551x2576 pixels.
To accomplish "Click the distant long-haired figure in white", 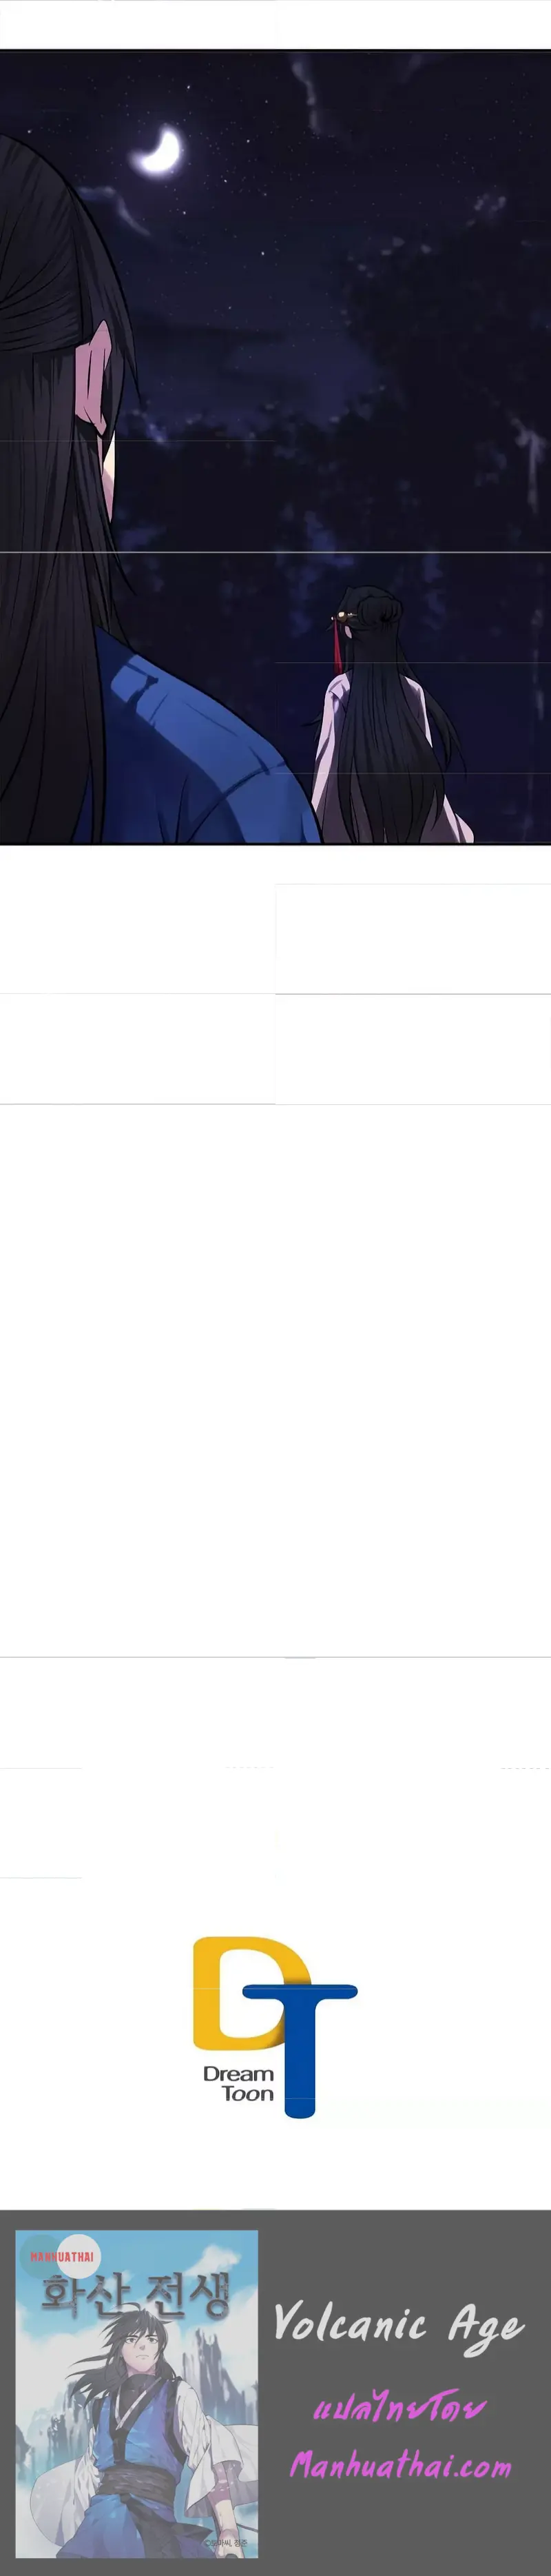I will click(x=389, y=716).
